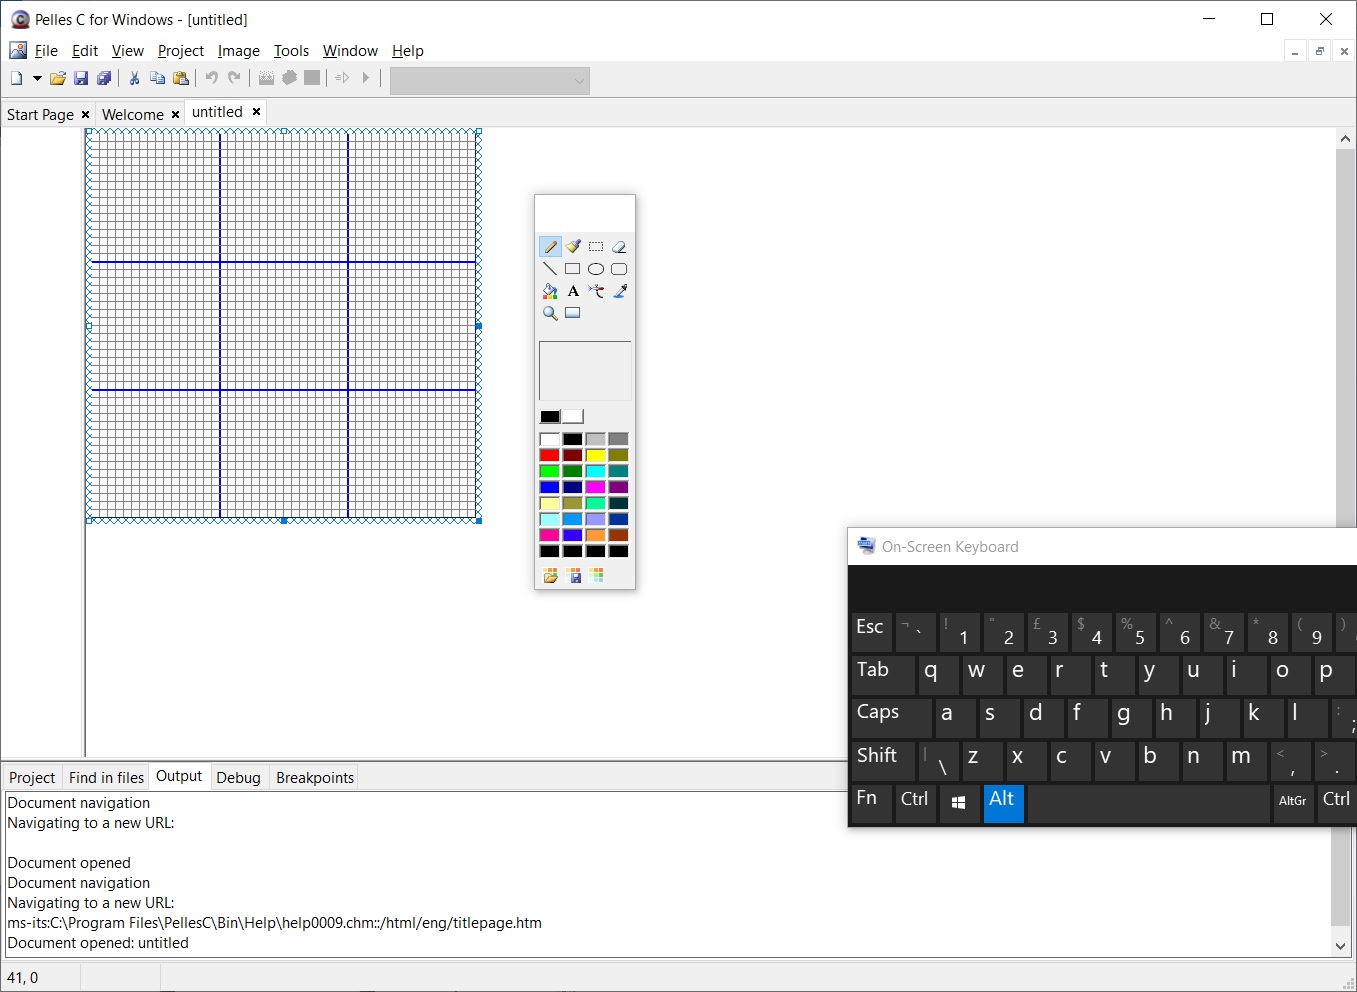Toggle AltGr on the On-Screen Keyboard
Screen dimensions: 1357x992
1293,802
